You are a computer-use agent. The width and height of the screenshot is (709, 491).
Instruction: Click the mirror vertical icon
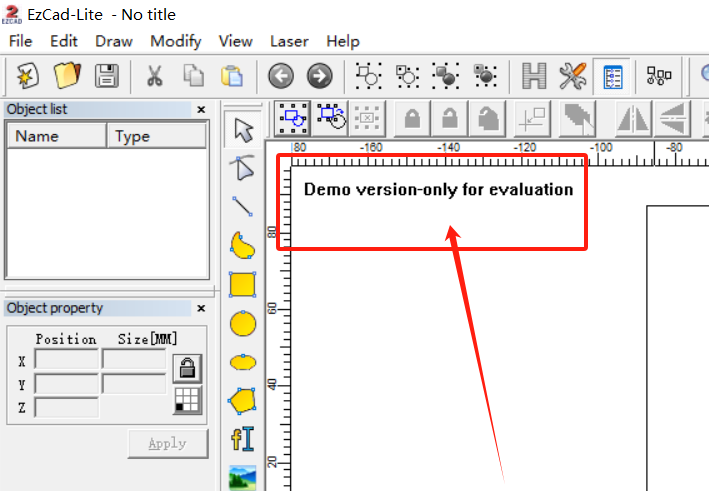tap(672, 119)
